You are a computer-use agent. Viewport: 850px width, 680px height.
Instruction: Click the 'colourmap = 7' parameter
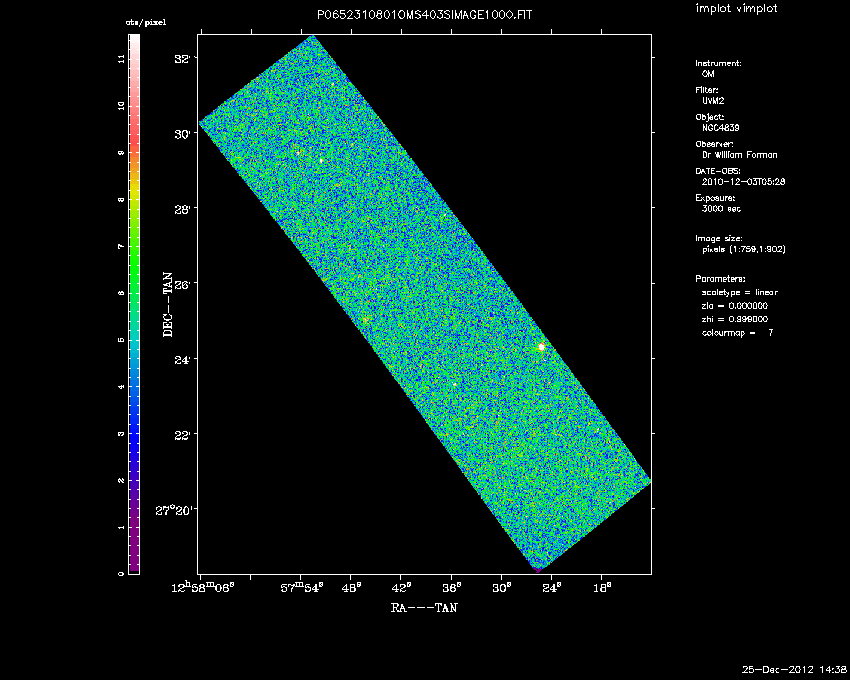click(x=737, y=332)
